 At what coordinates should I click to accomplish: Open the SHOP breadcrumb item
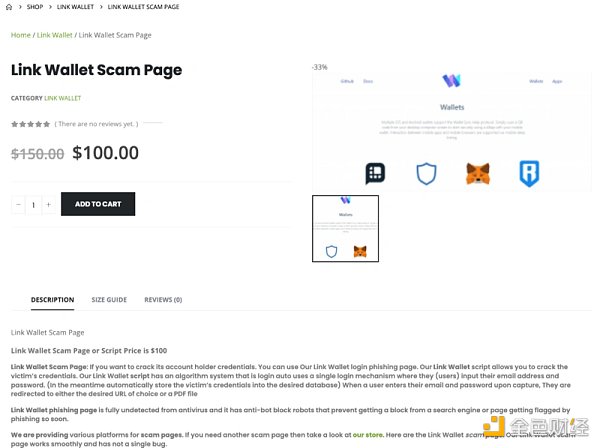point(35,7)
